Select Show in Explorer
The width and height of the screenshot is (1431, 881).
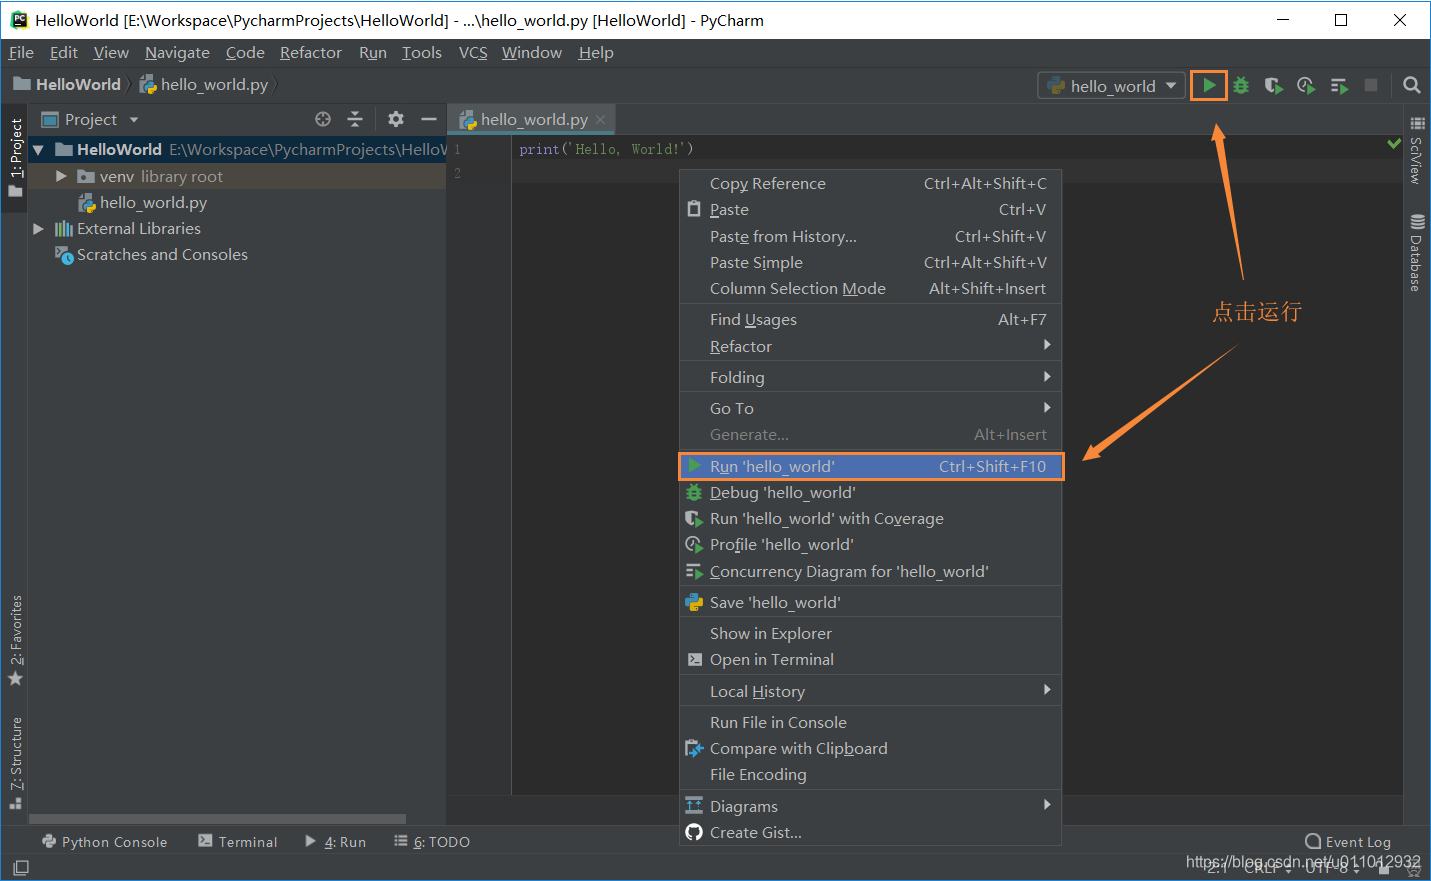pos(870,633)
